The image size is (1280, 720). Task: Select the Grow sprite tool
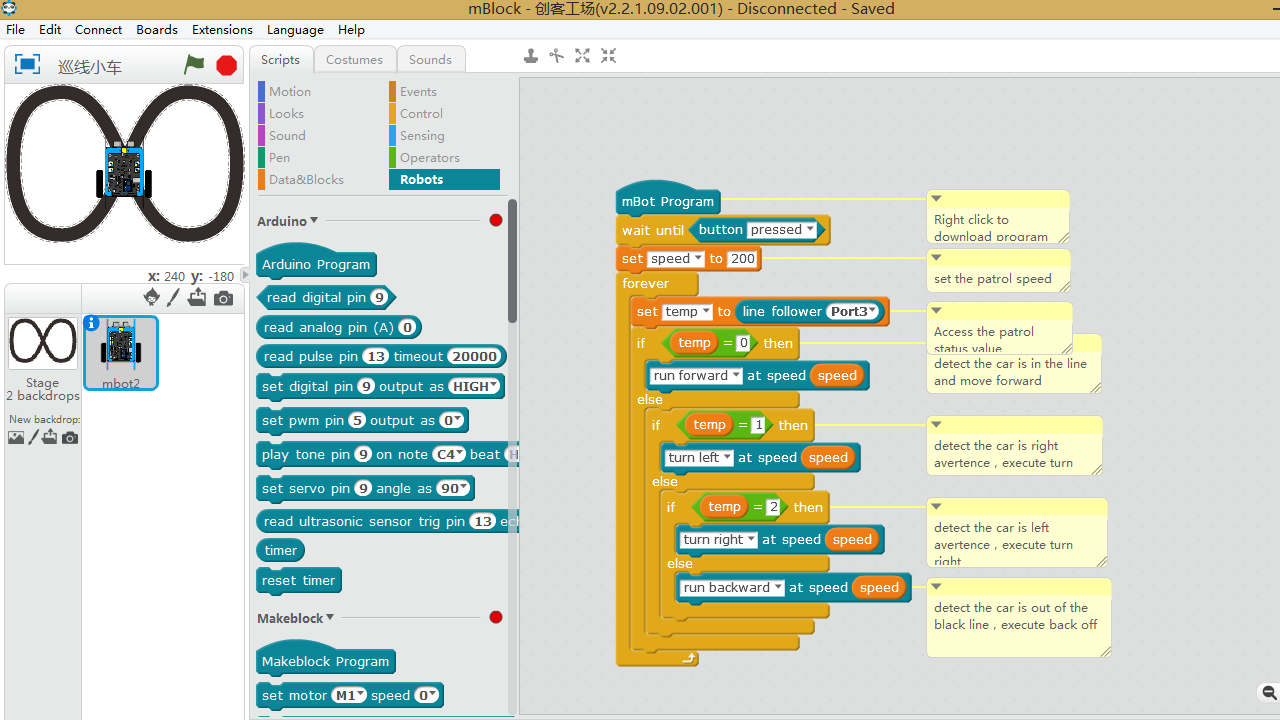pos(582,56)
